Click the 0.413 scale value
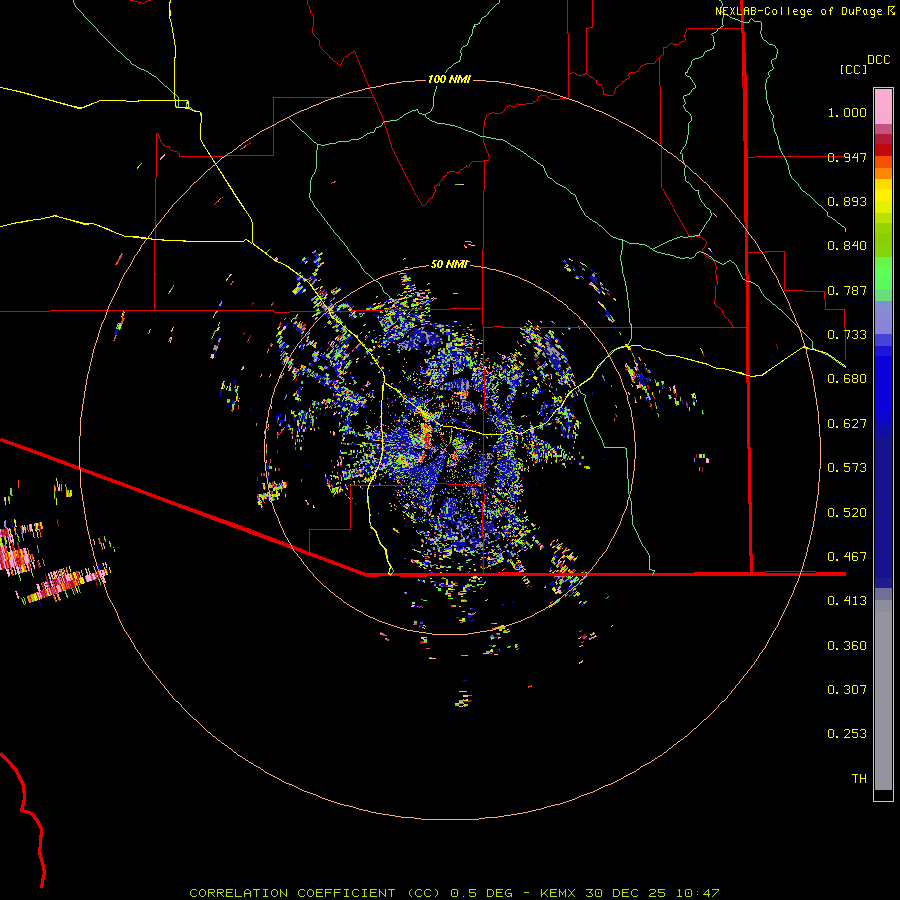Viewport: 900px width, 900px height. tap(847, 601)
